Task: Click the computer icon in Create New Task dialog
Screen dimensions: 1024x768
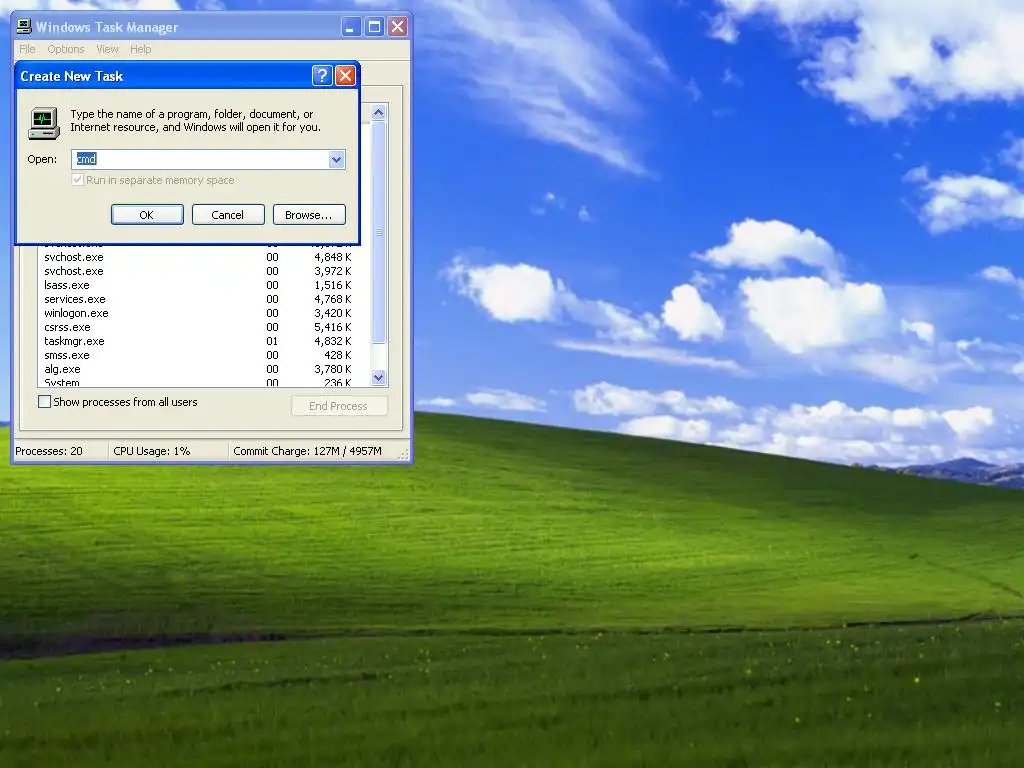Action: pyautogui.click(x=44, y=123)
